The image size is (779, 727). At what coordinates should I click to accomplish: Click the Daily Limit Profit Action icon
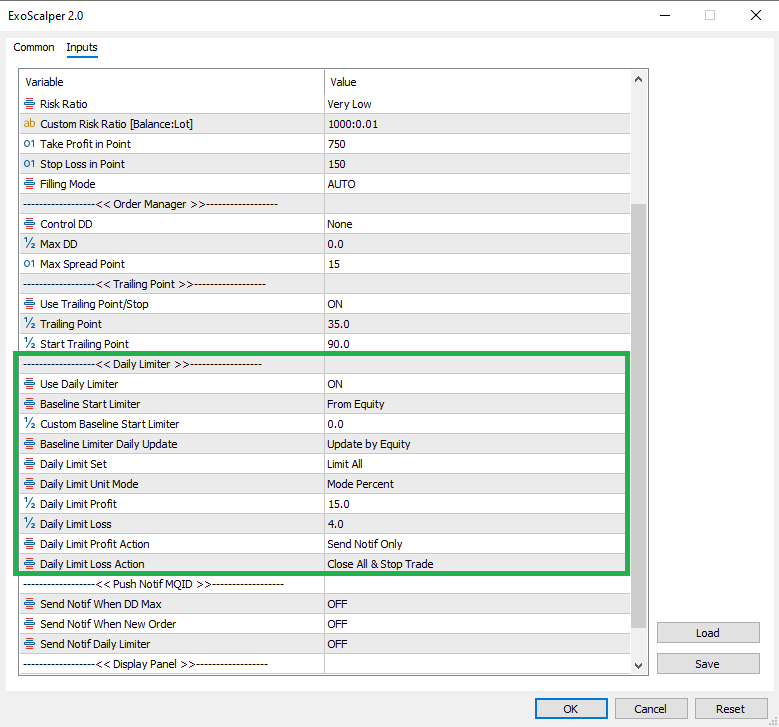(29, 544)
